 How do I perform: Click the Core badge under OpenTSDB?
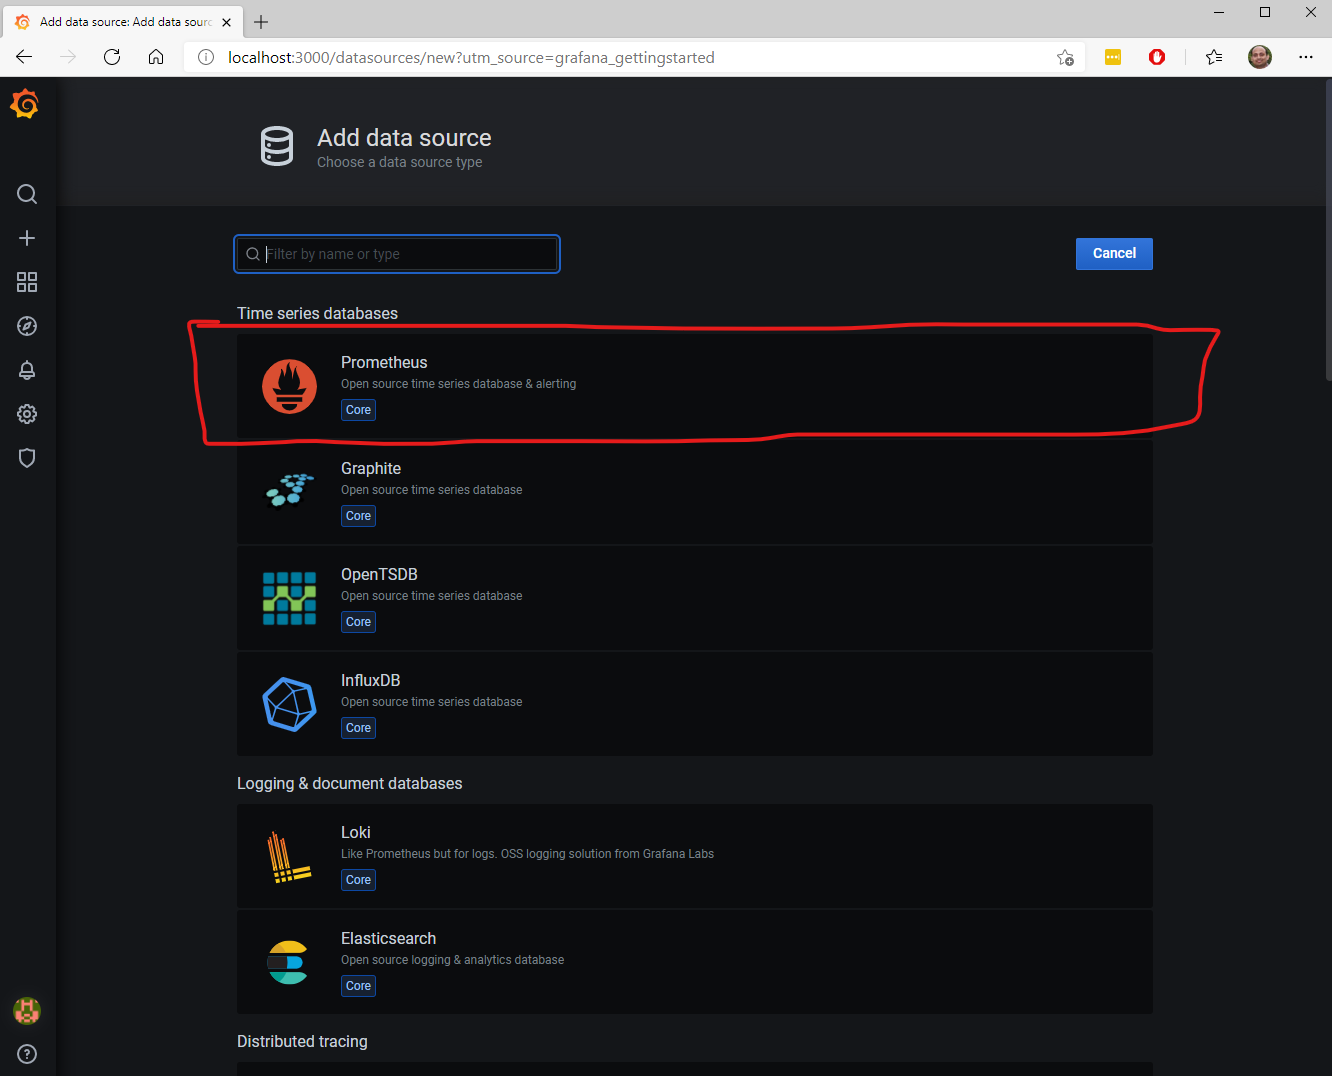[358, 622]
